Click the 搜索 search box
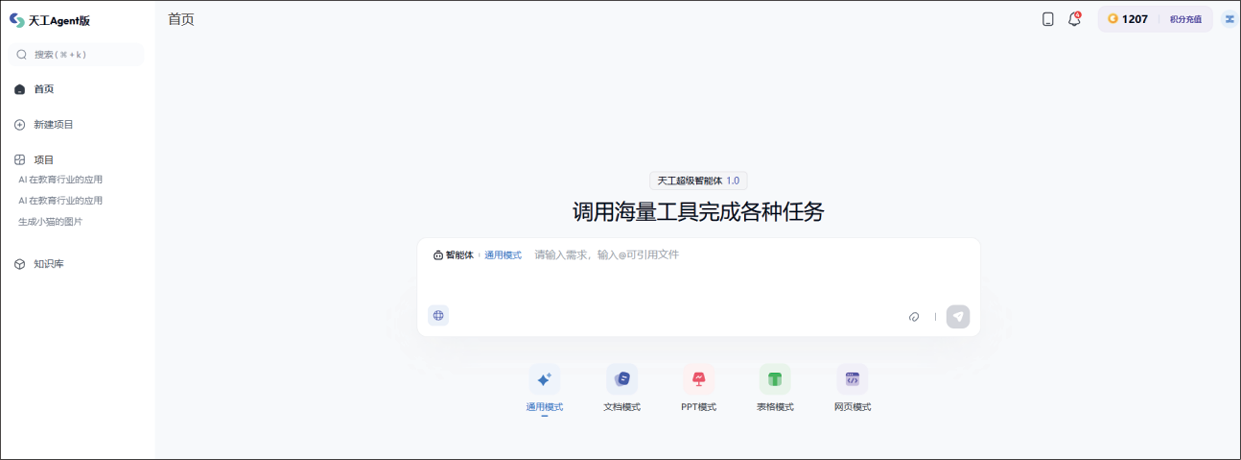Viewport: 1241px width, 460px height. [76, 55]
